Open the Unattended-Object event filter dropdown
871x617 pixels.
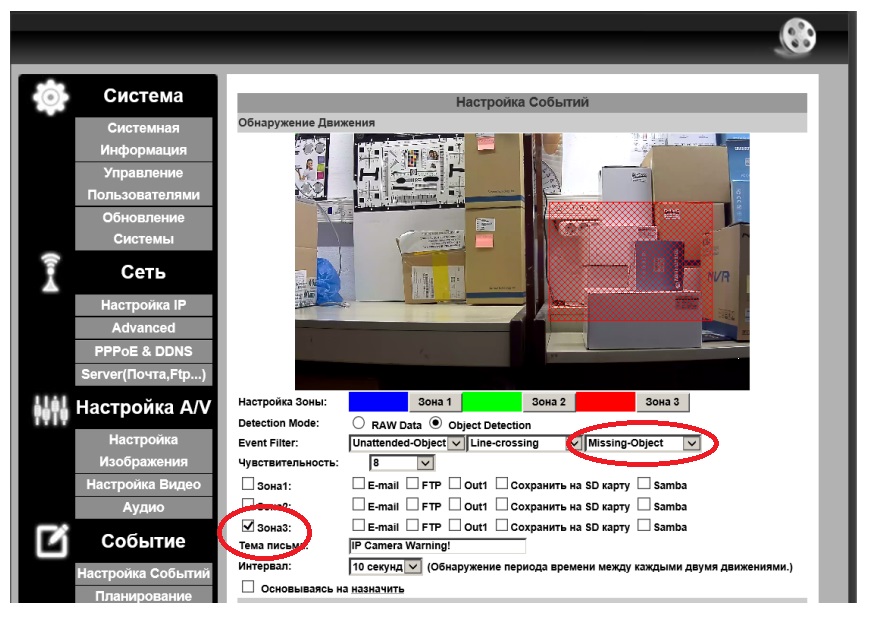407,443
